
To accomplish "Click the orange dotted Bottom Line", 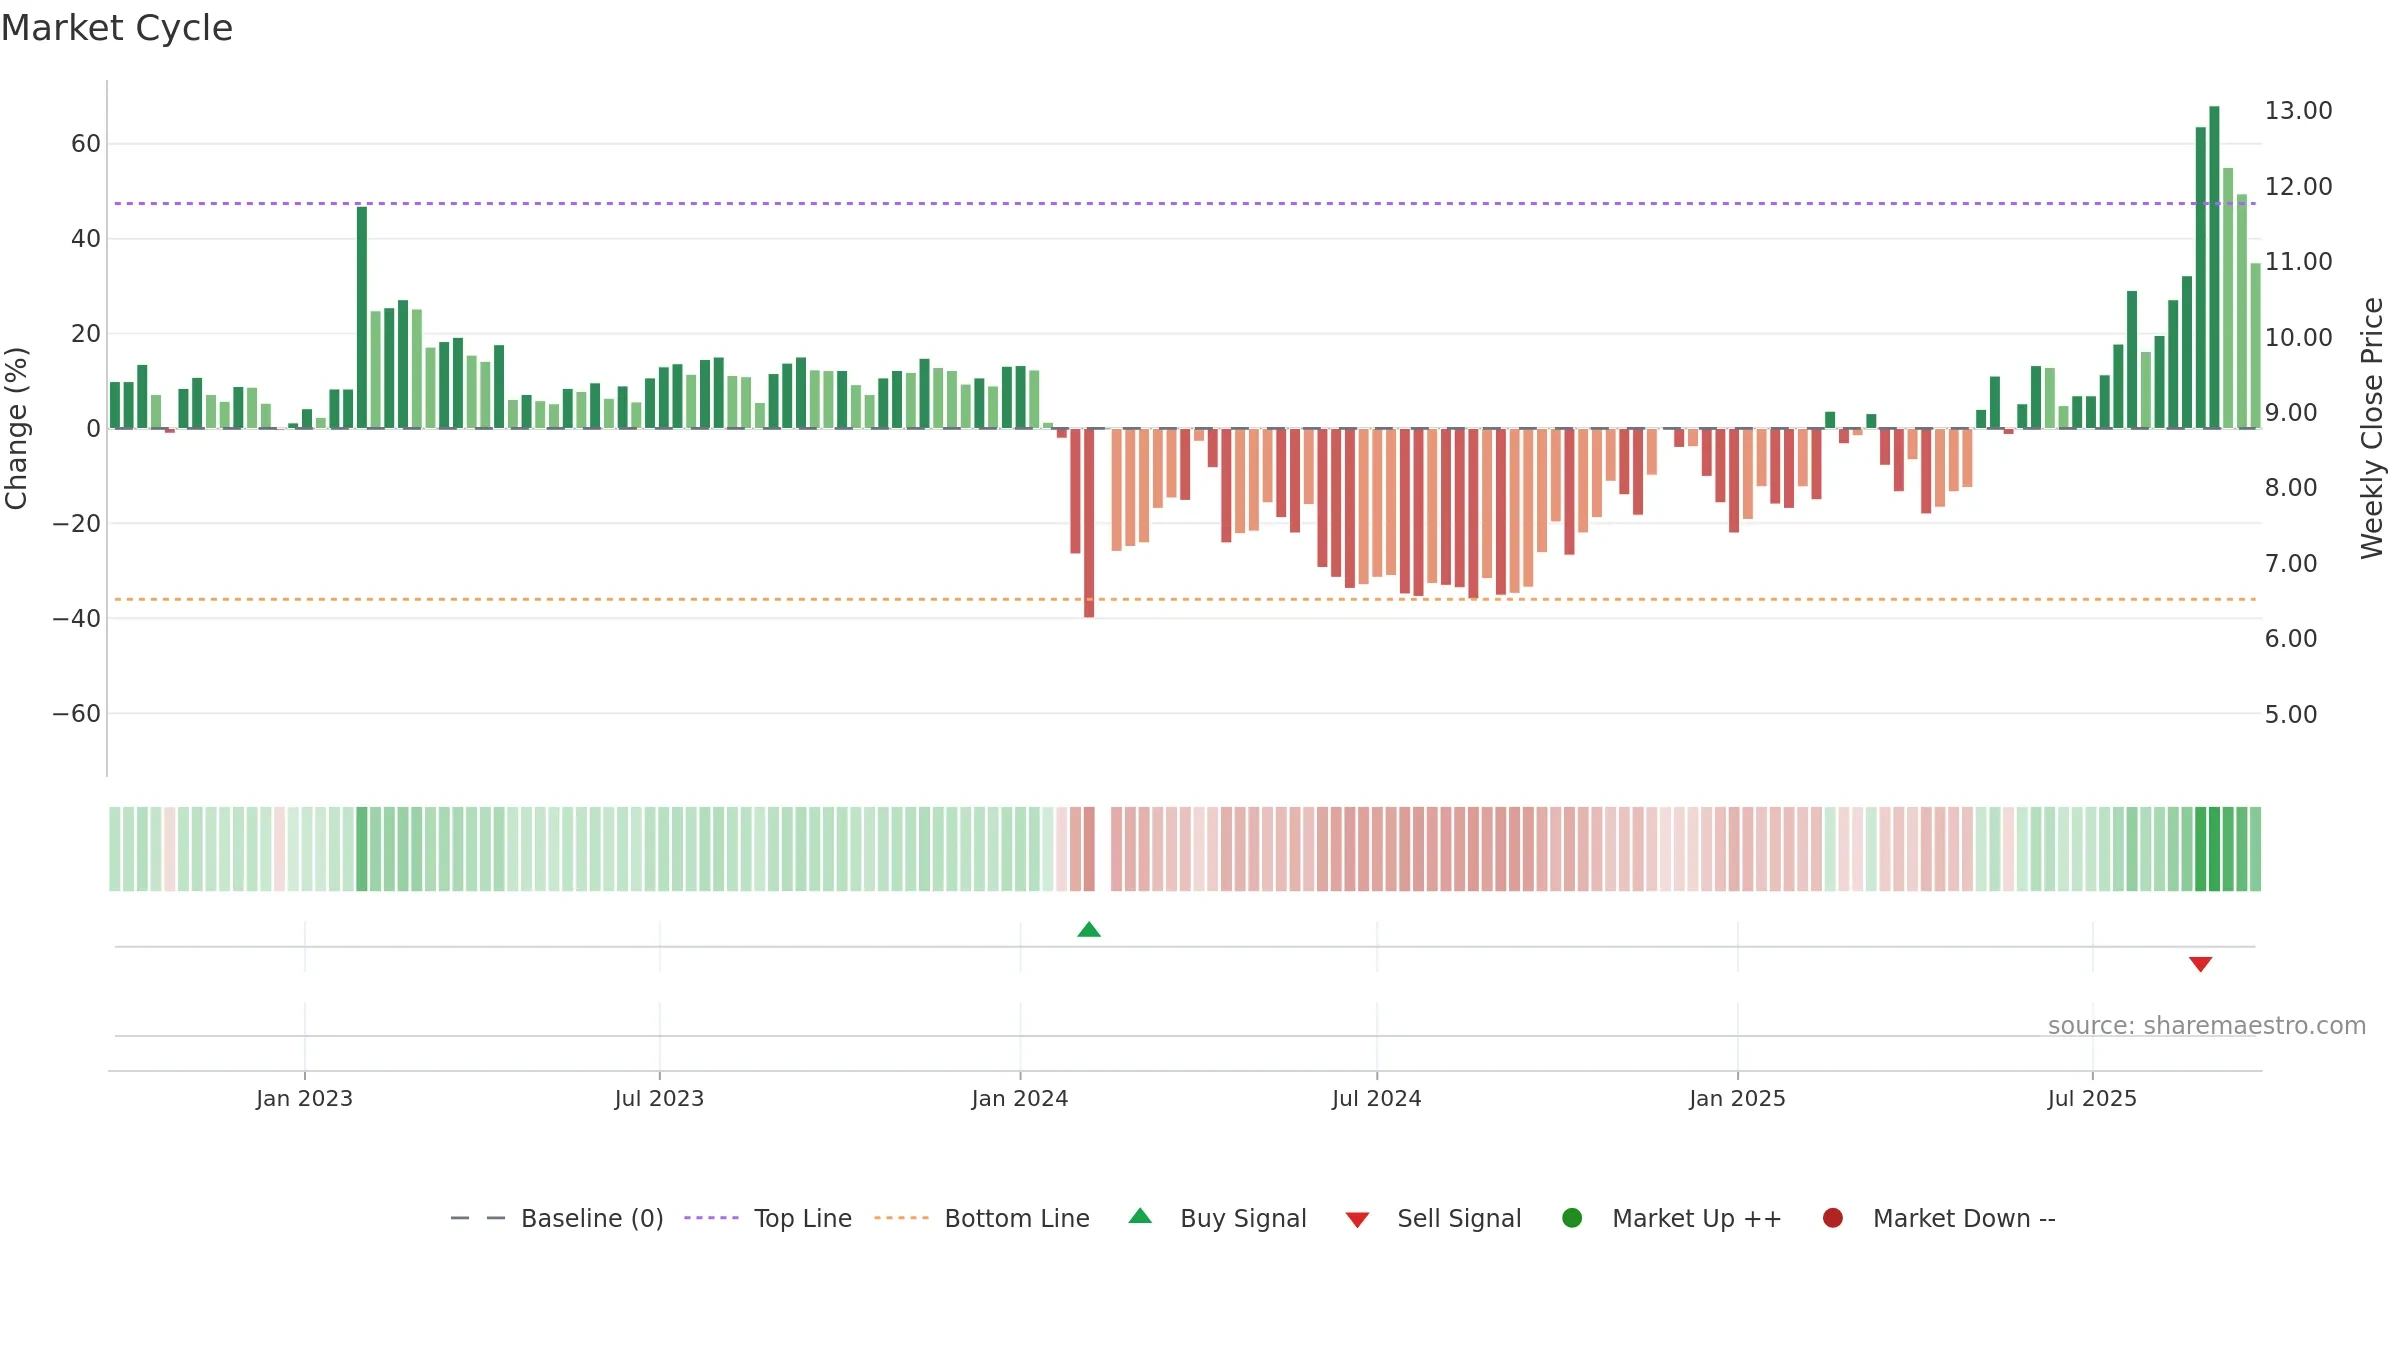I will pos(1185,599).
